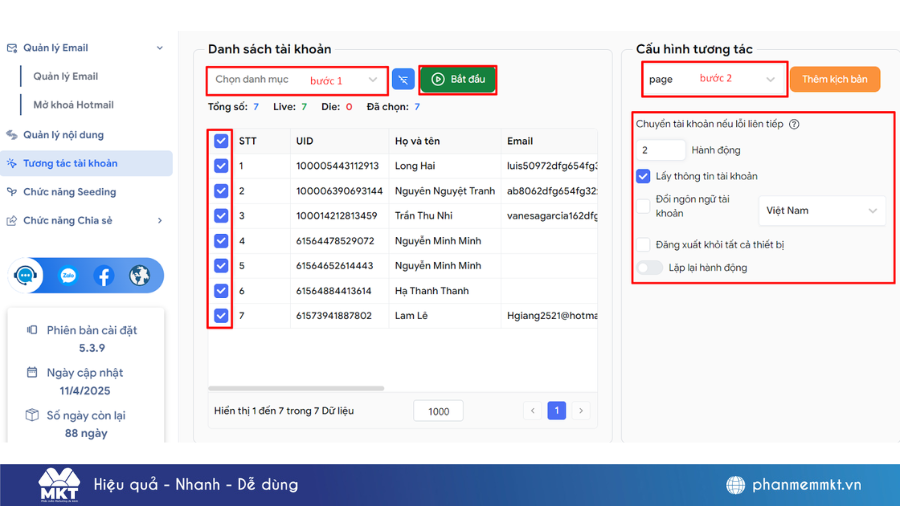Screen dimensions: 900x506
Task: Enable Đăng xuất khỏi tất cả thiết bị
Action: tap(643, 244)
